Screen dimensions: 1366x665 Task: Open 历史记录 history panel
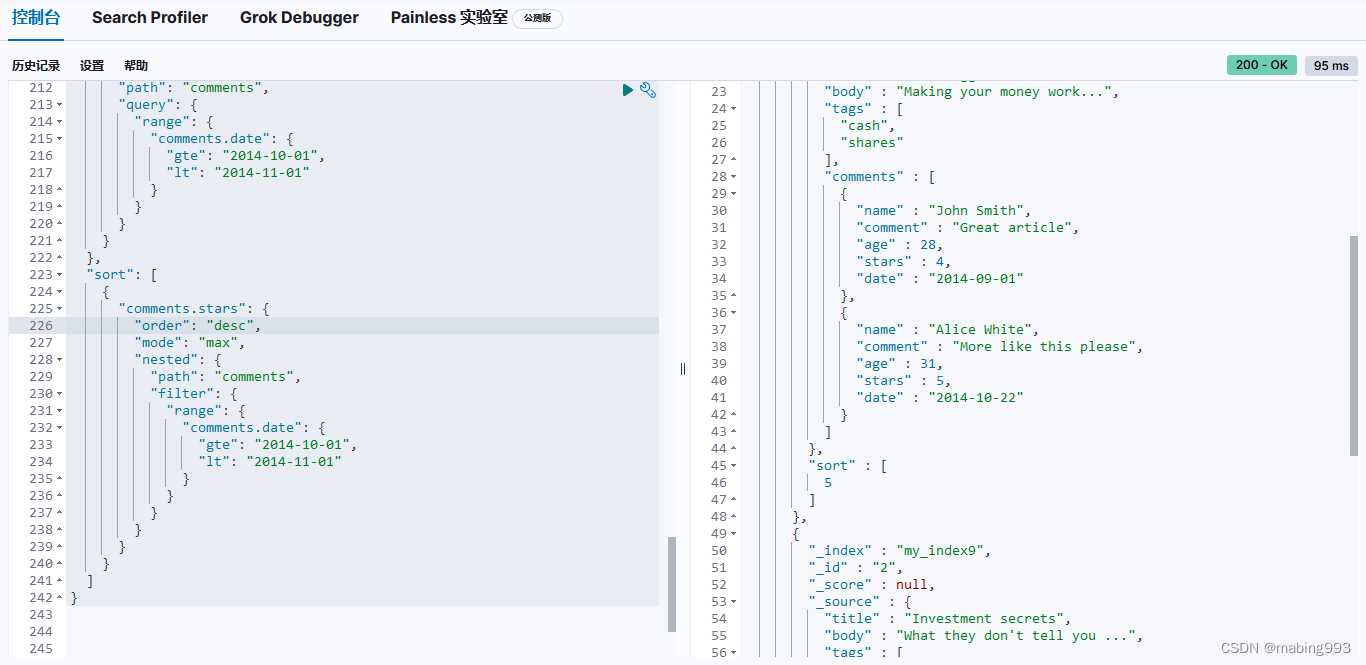(x=36, y=66)
